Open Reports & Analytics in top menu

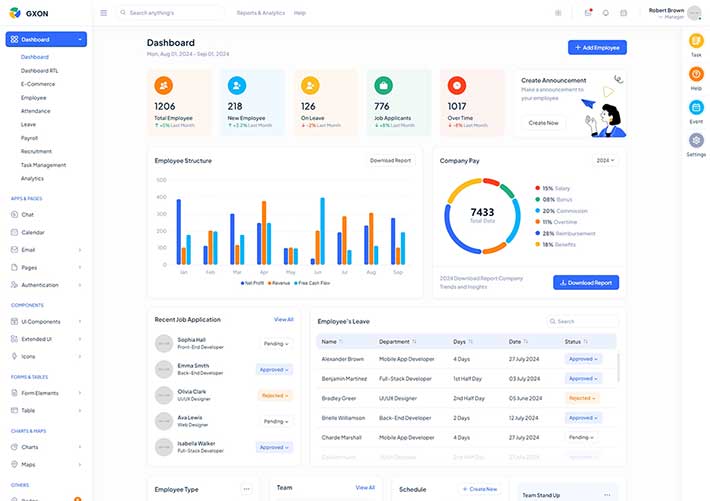(x=260, y=13)
